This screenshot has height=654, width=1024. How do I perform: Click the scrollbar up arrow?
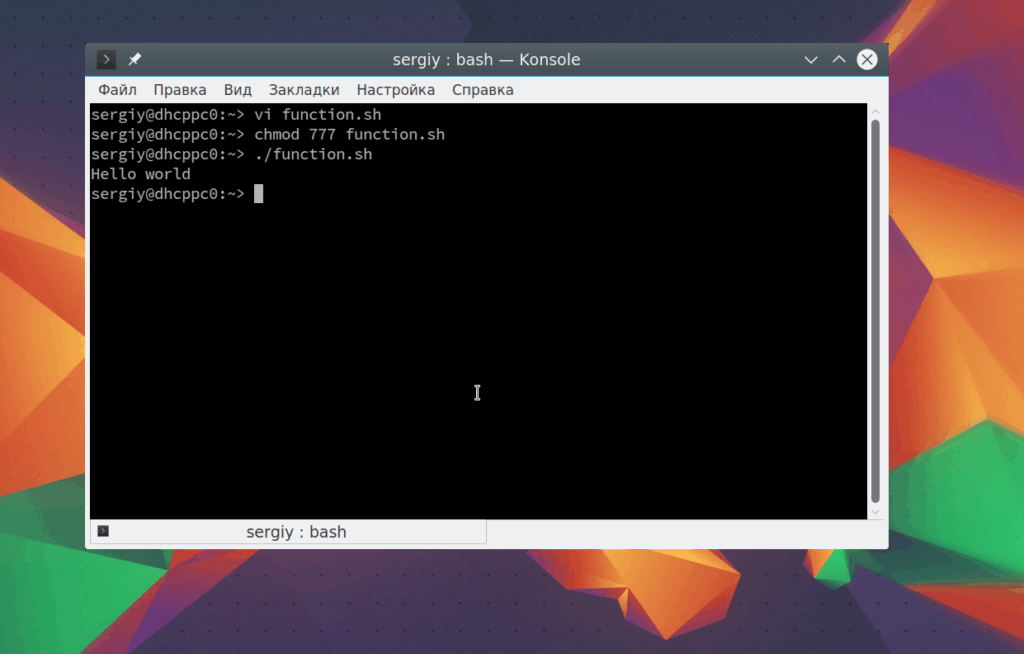[x=875, y=112]
